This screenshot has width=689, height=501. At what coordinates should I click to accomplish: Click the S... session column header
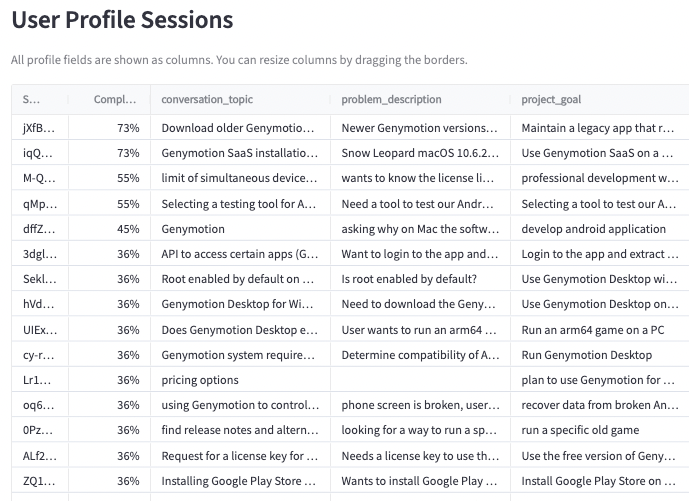[40, 99]
